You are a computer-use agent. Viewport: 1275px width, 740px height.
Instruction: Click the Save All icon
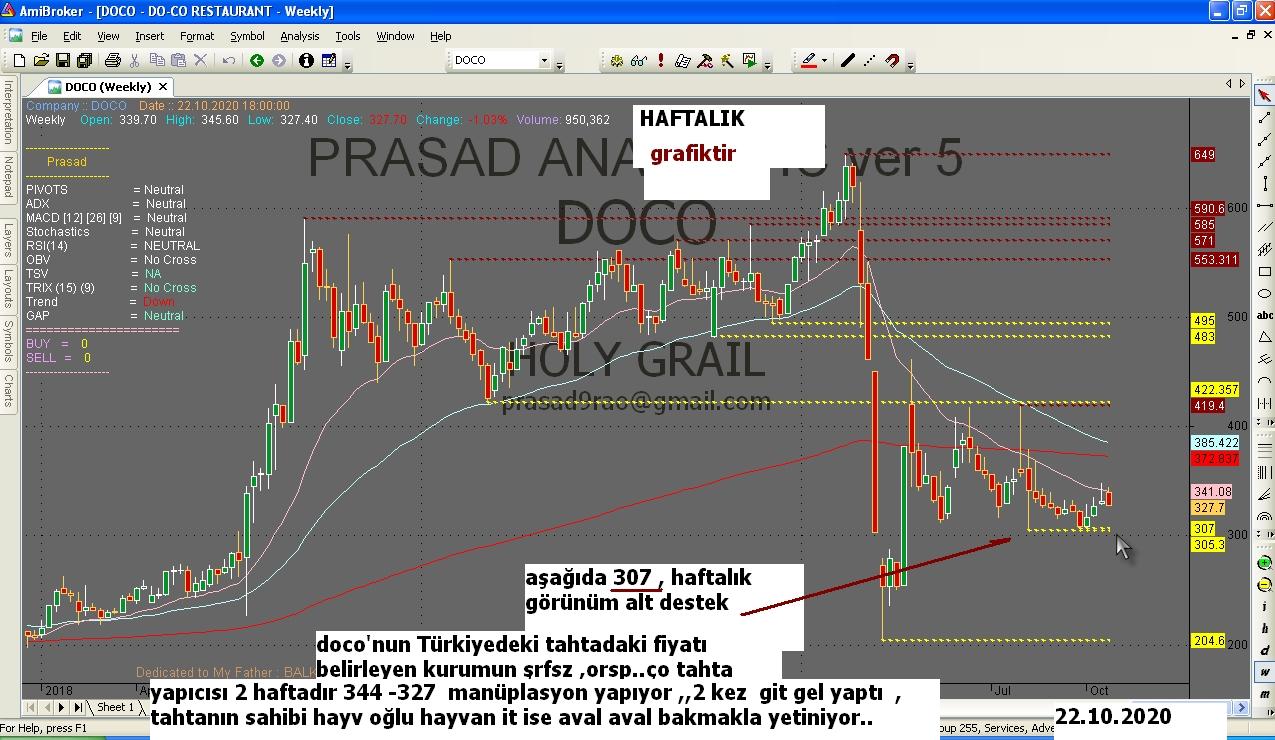(x=84, y=61)
